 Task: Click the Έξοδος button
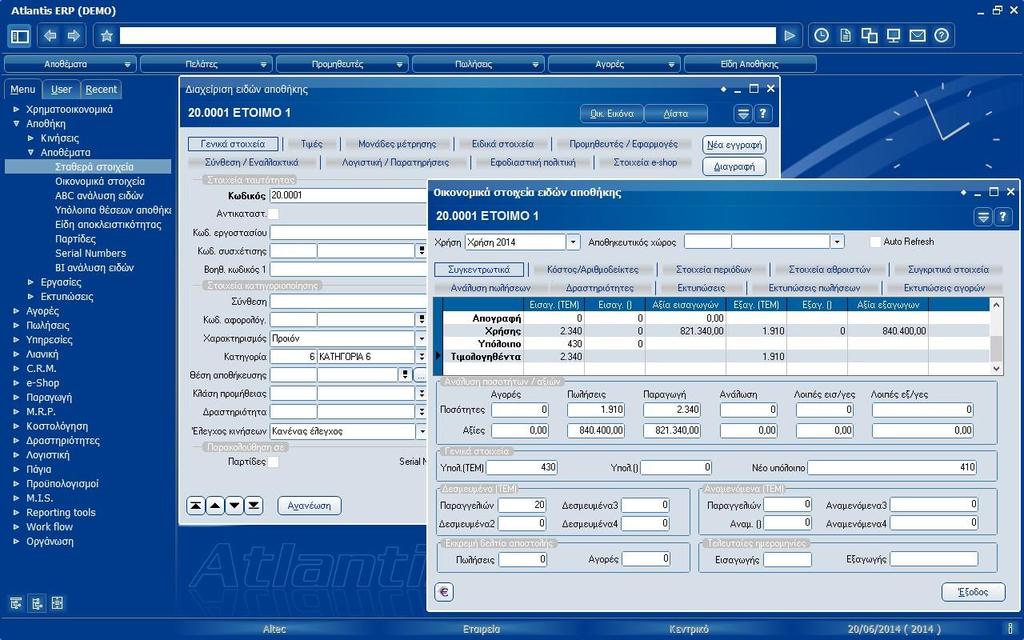point(972,592)
